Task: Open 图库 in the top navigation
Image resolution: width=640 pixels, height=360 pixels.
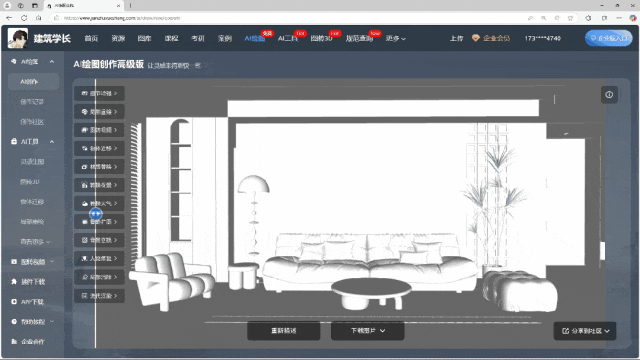Action: click(144, 38)
